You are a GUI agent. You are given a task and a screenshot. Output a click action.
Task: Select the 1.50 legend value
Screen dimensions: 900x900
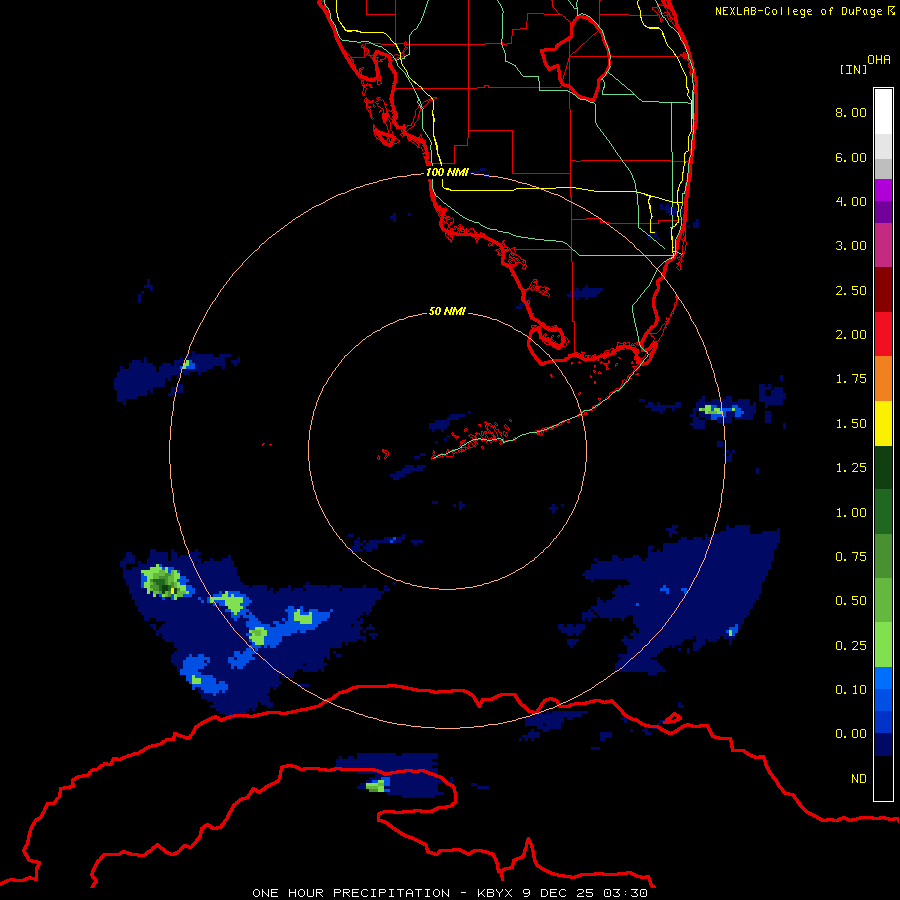[851, 424]
